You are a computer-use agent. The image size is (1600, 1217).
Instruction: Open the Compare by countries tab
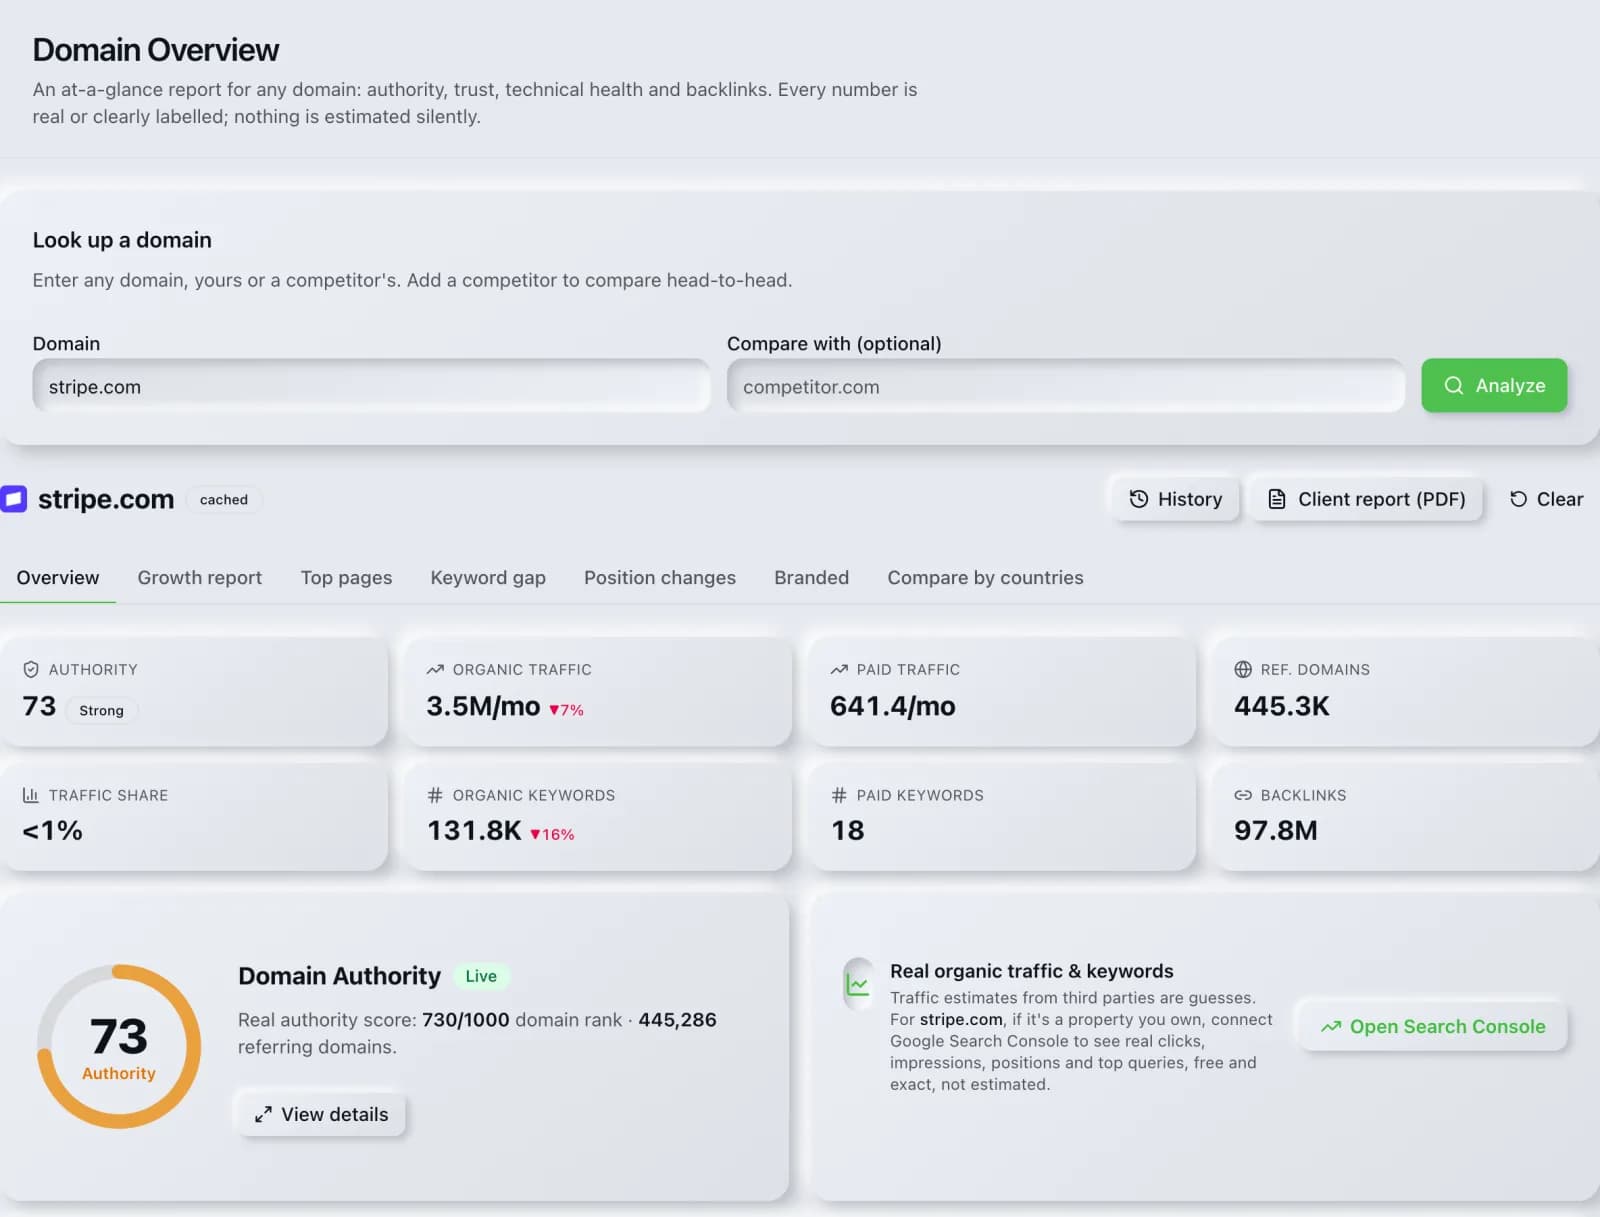coord(985,578)
